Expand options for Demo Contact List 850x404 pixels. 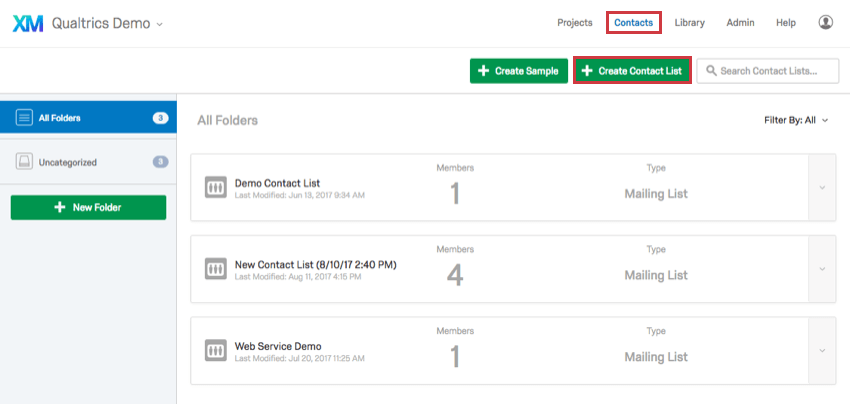point(822,188)
